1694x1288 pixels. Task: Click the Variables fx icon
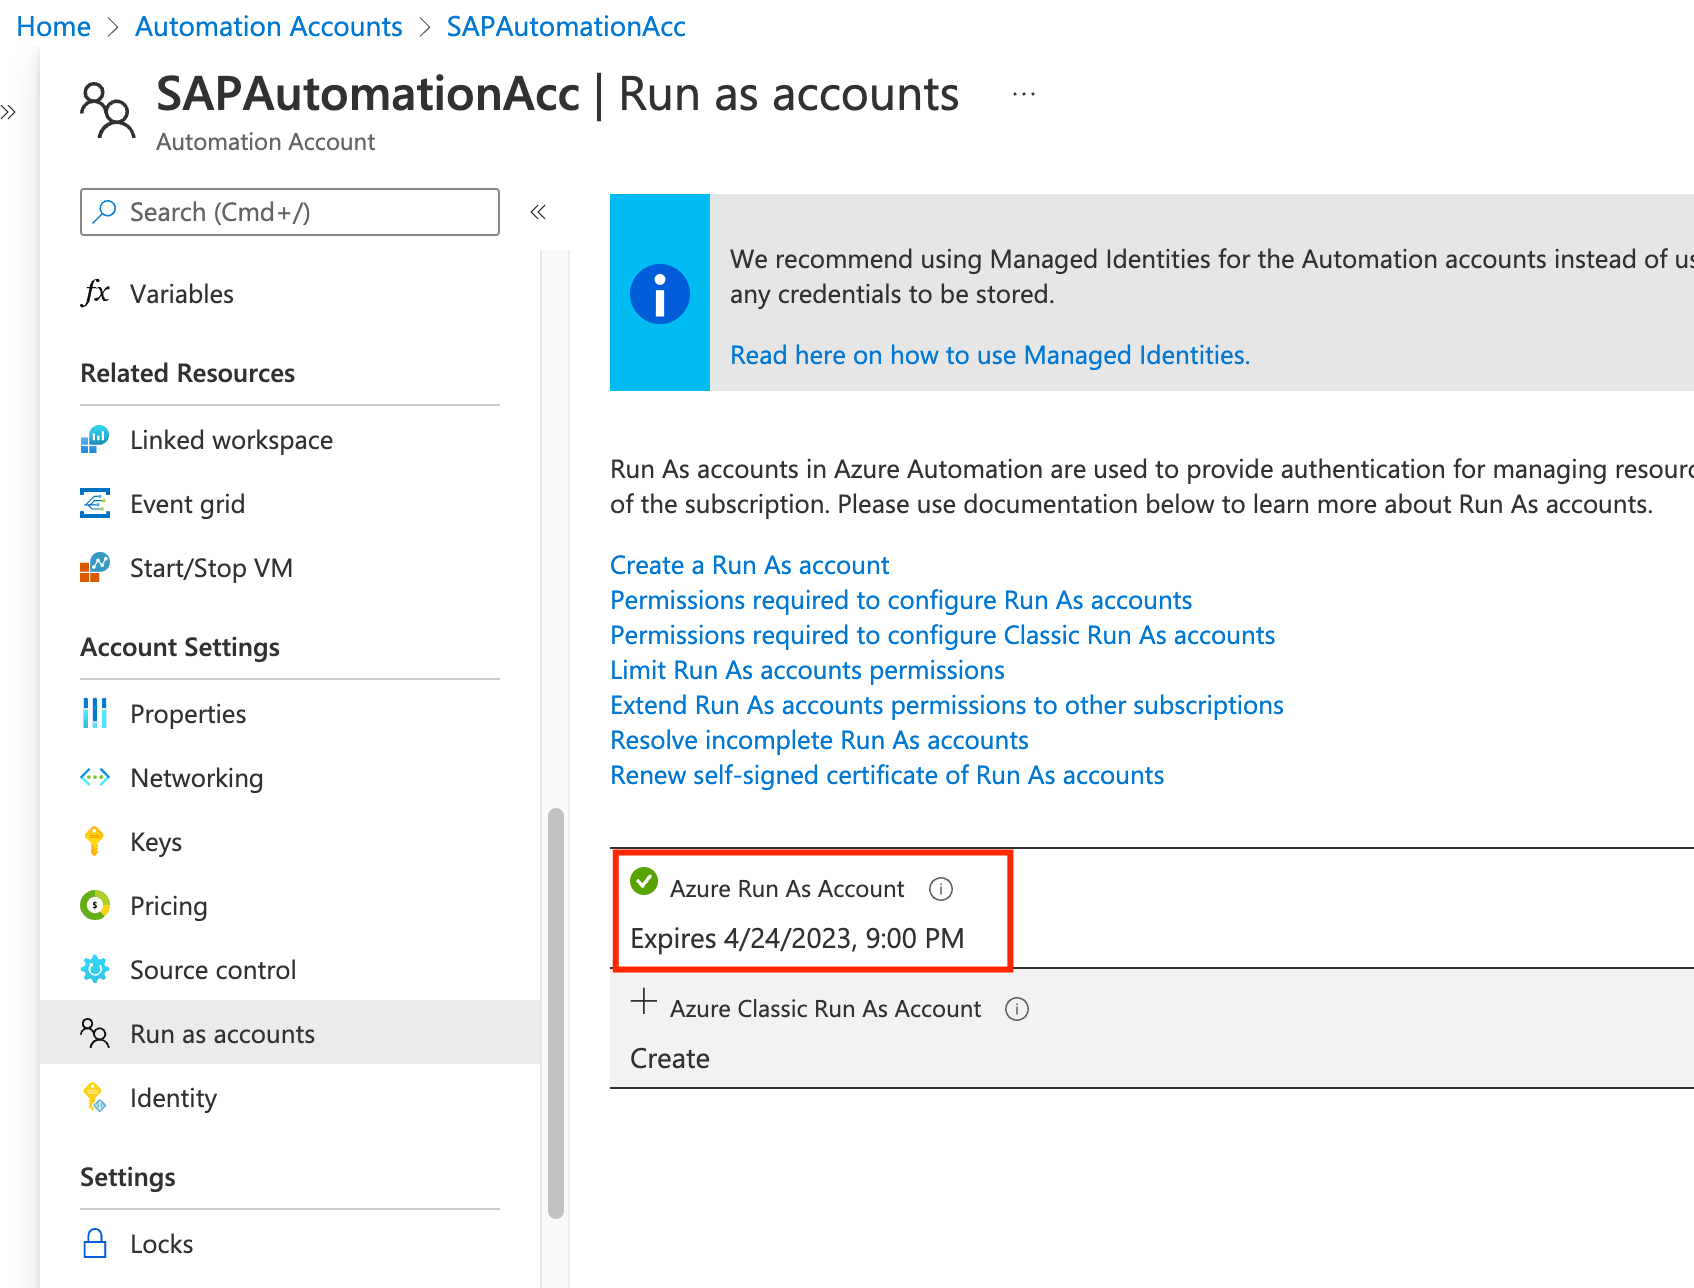point(95,293)
